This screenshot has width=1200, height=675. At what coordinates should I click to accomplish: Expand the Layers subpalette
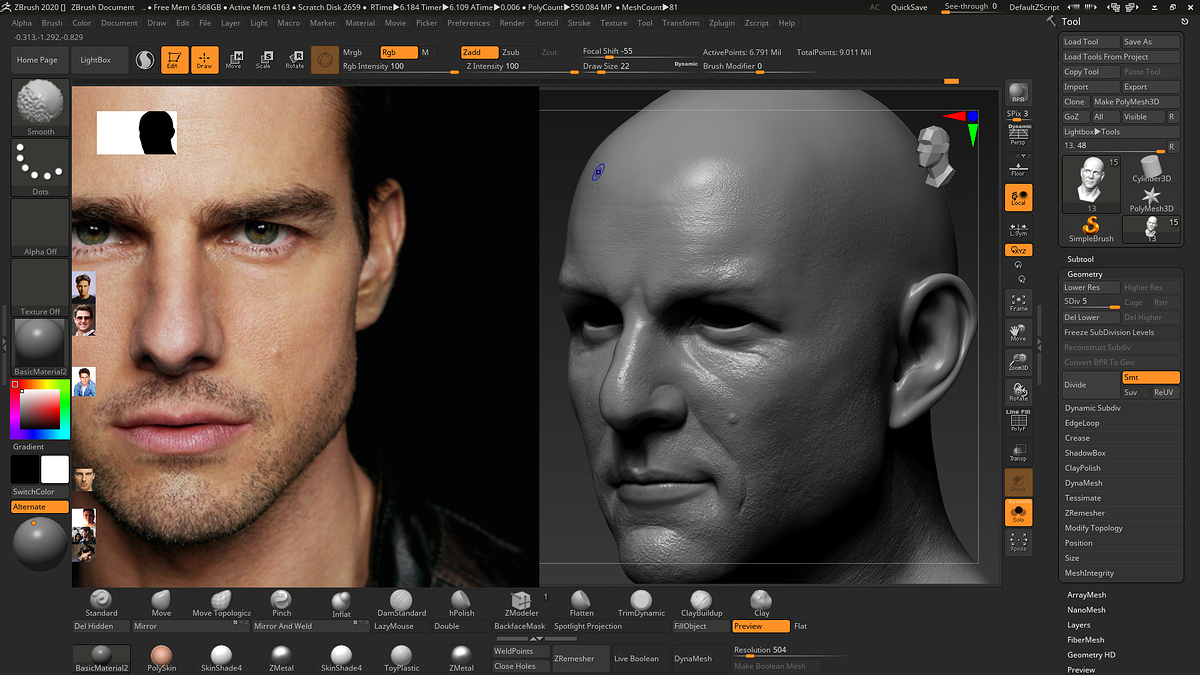(x=1079, y=625)
